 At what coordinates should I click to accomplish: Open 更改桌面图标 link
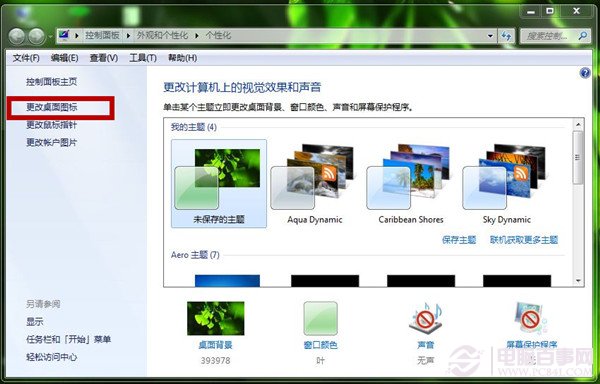coord(52,107)
